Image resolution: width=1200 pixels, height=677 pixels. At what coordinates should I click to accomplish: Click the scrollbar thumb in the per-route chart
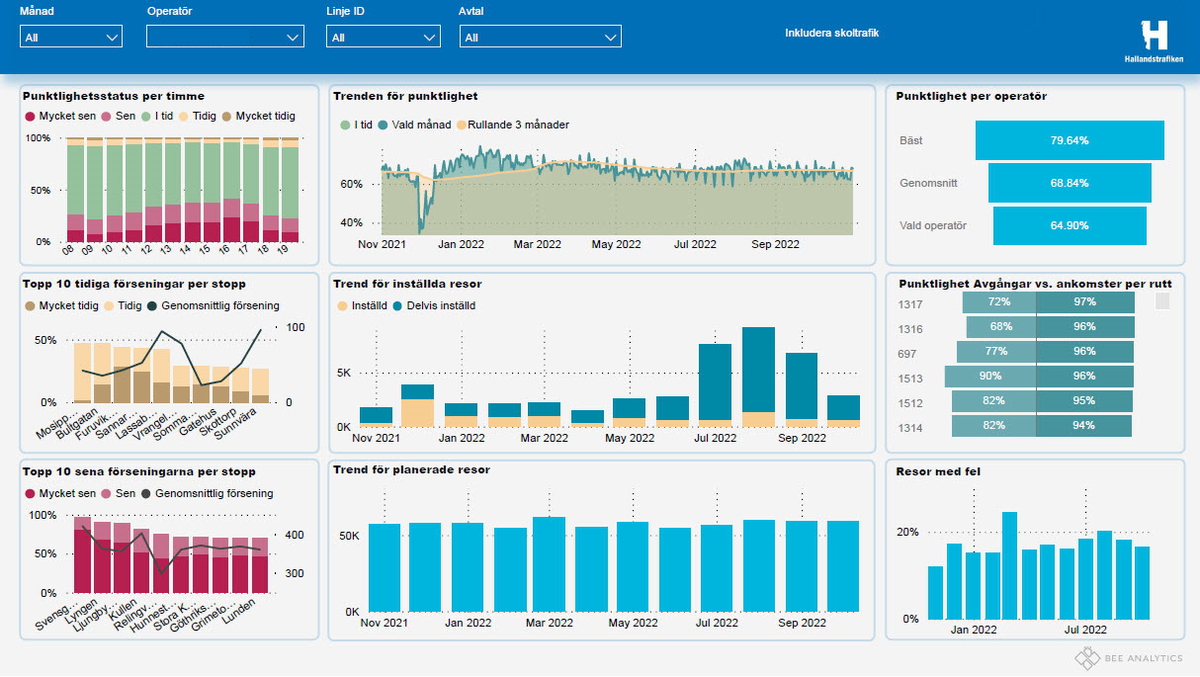pos(1162,301)
